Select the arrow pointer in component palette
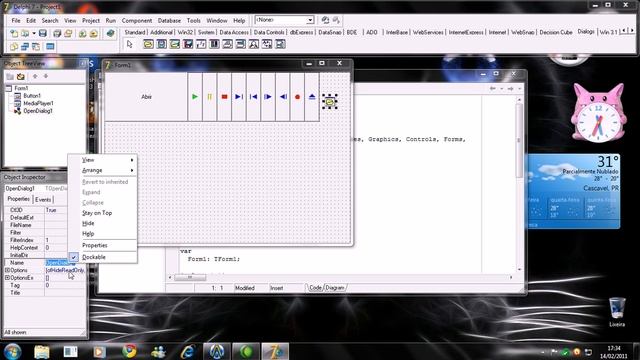The width and height of the screenshot is (640, 360). point(130,44)
